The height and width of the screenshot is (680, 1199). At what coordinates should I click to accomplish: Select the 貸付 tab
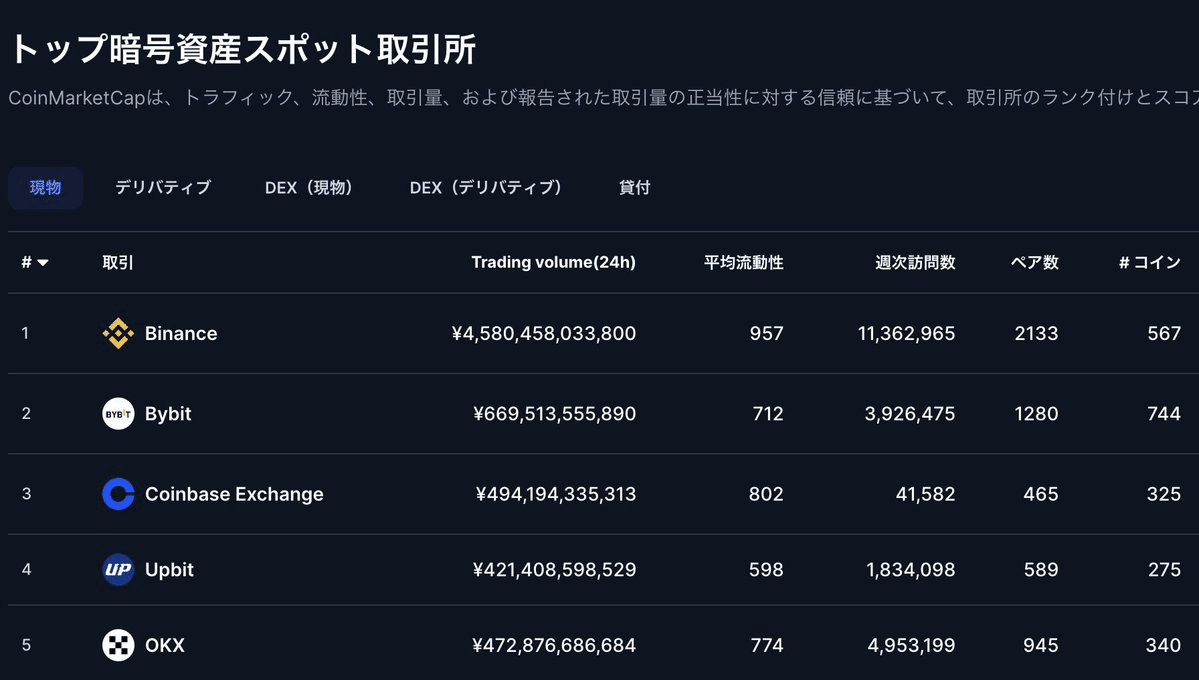[x=634, y=187]
